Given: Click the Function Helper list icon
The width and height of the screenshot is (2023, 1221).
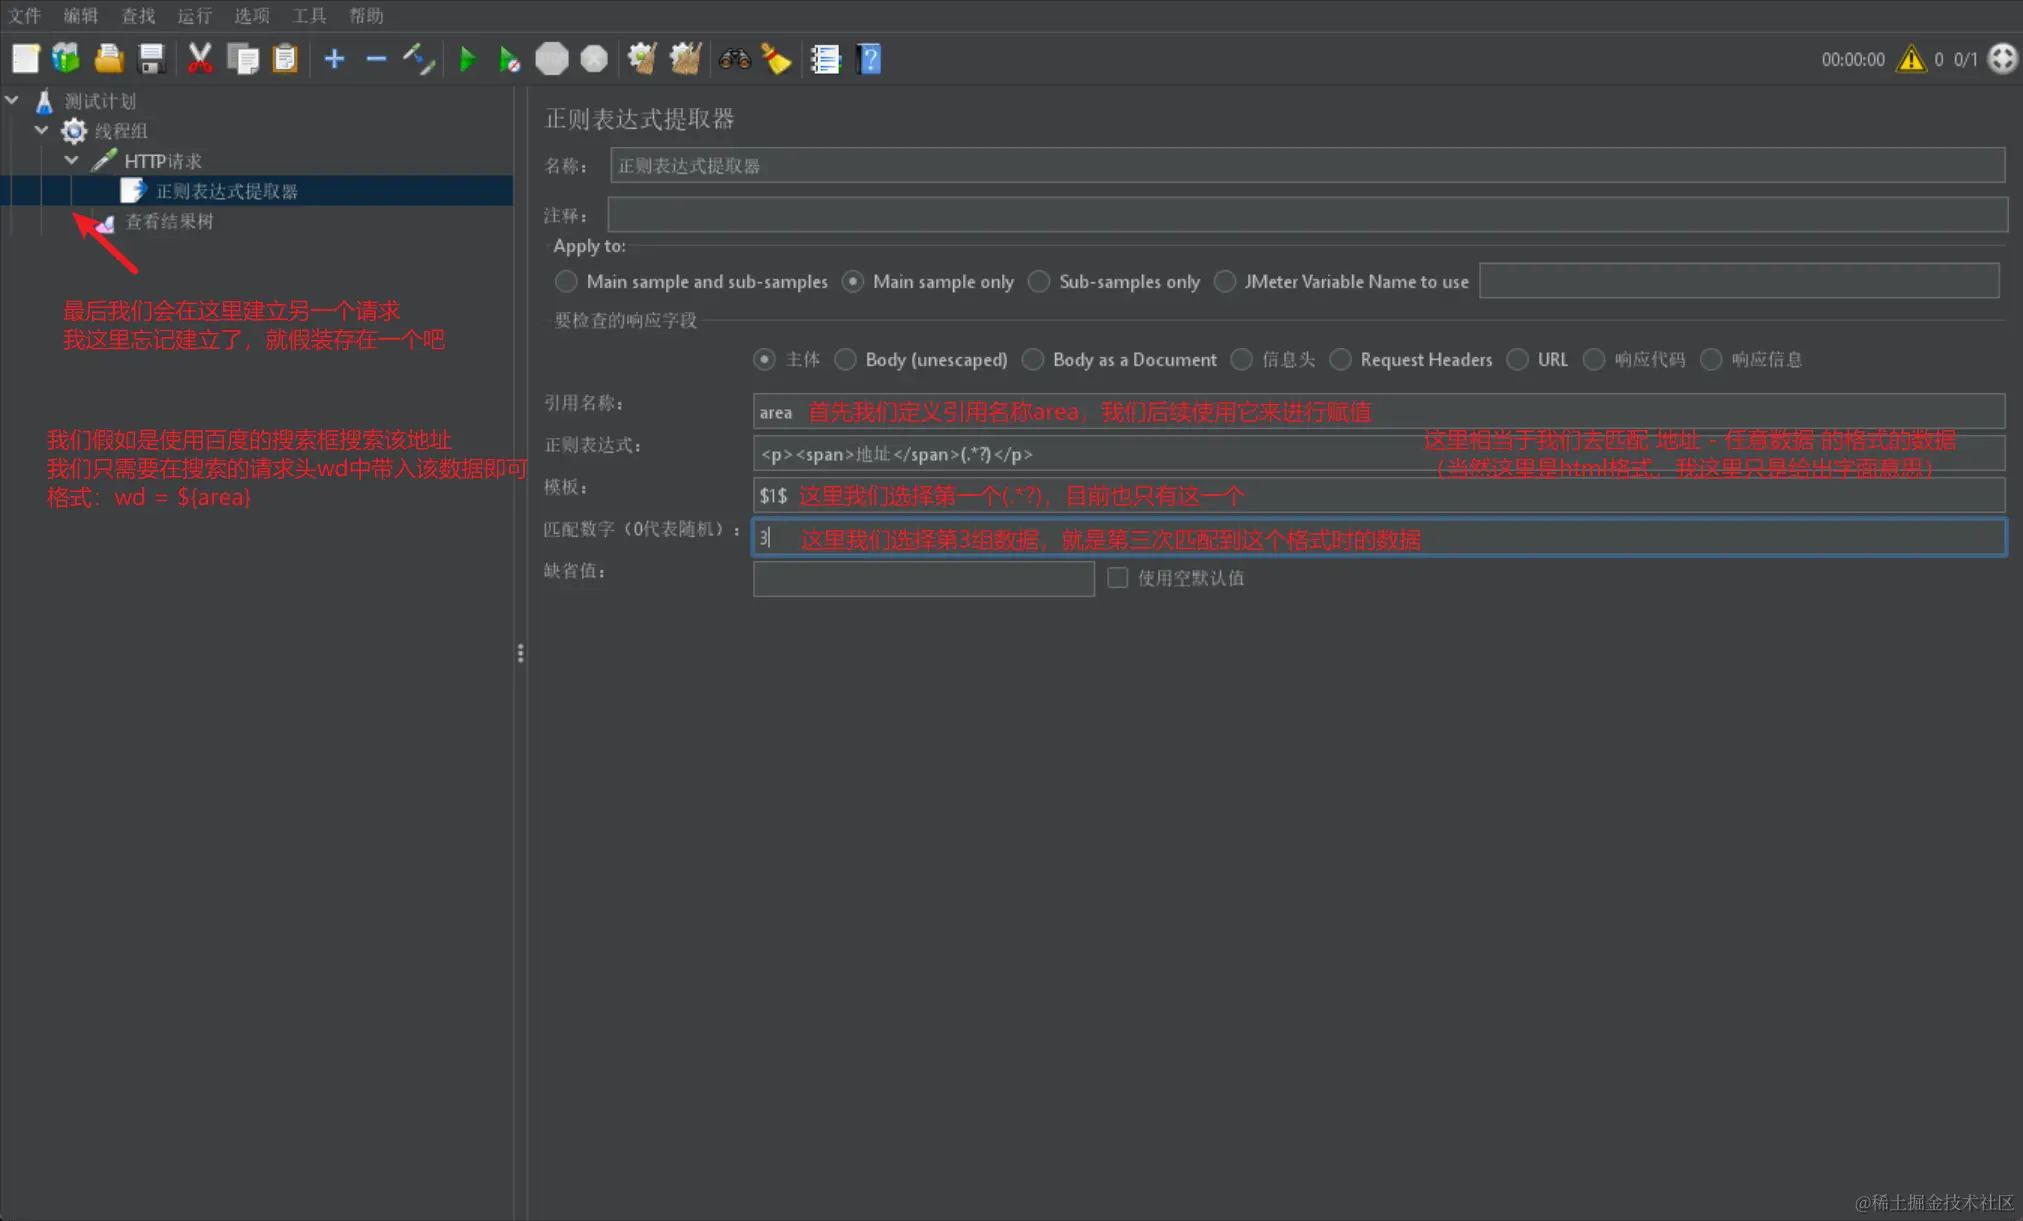Looking at the screenshot, I should [x=825, y=59].
